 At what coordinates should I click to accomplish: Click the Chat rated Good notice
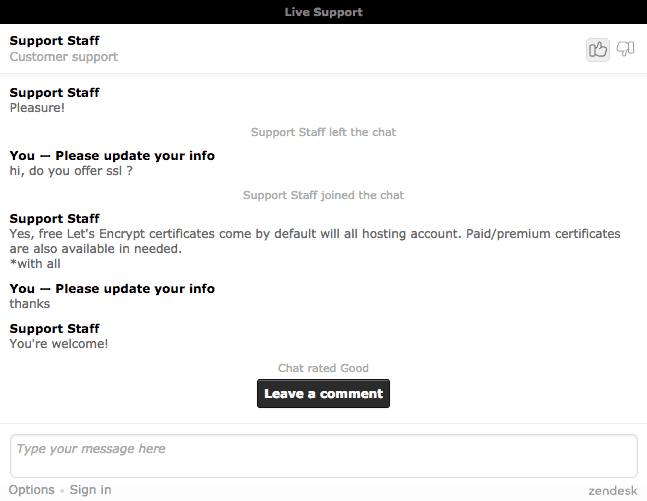pos(323,368)
